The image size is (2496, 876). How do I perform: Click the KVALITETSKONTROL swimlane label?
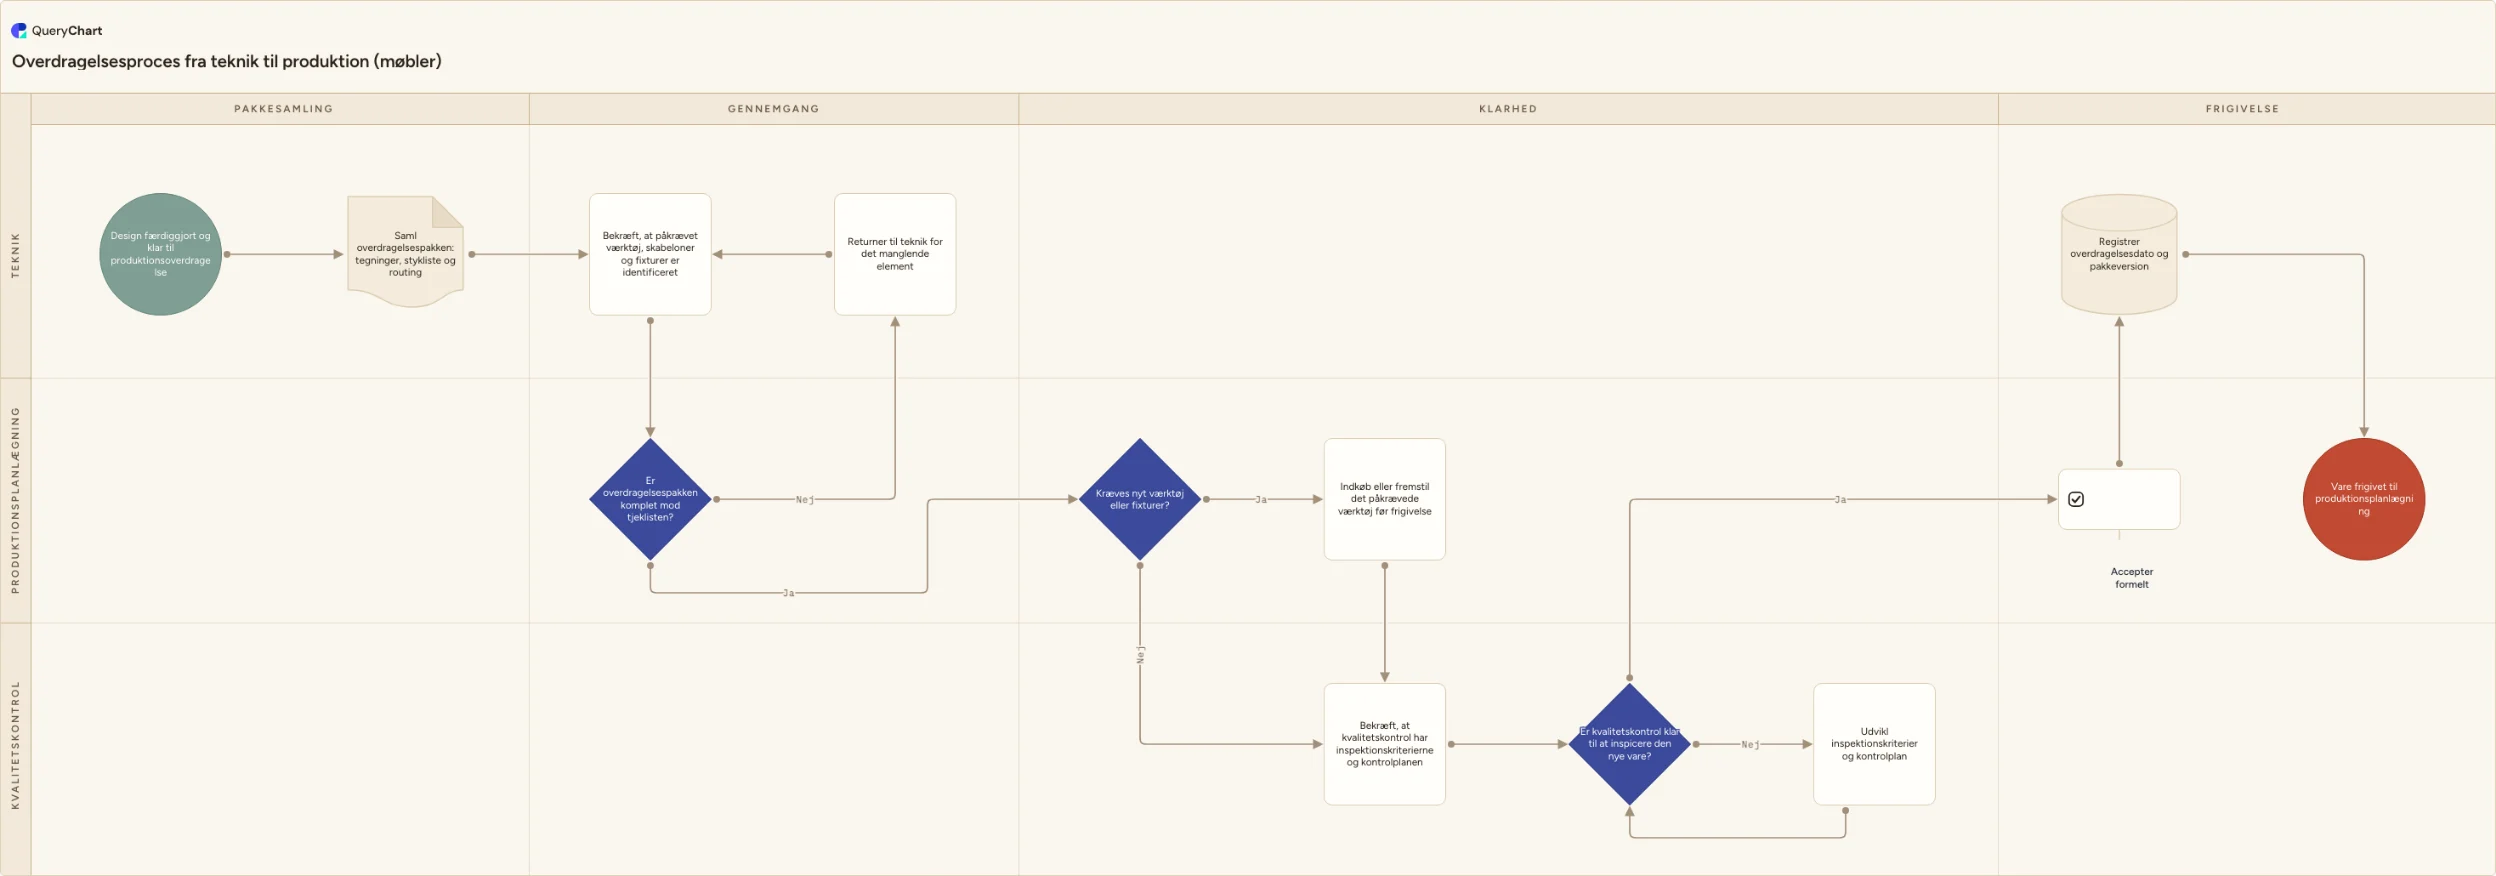(x=15, y=745)
